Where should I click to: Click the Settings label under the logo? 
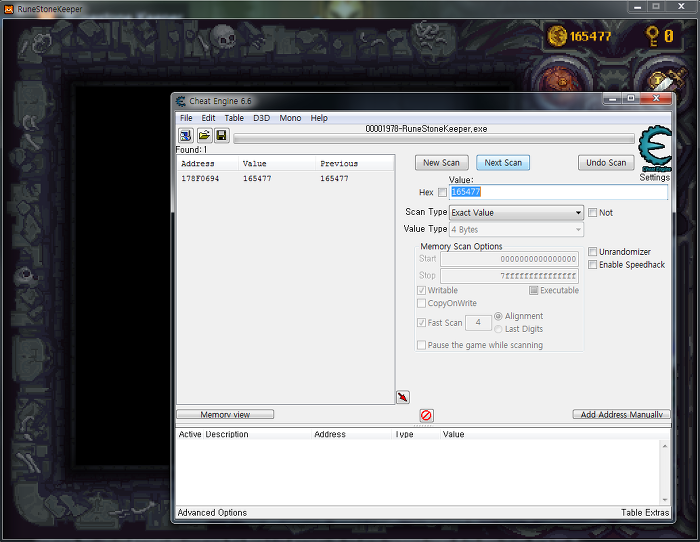tap(654, 178)
